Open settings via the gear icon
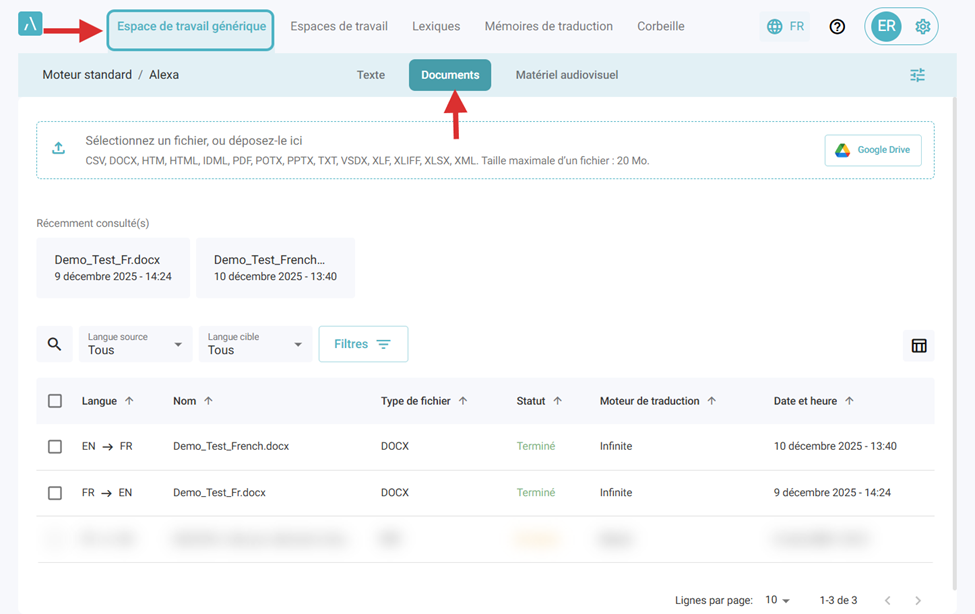 coord(922,27)
